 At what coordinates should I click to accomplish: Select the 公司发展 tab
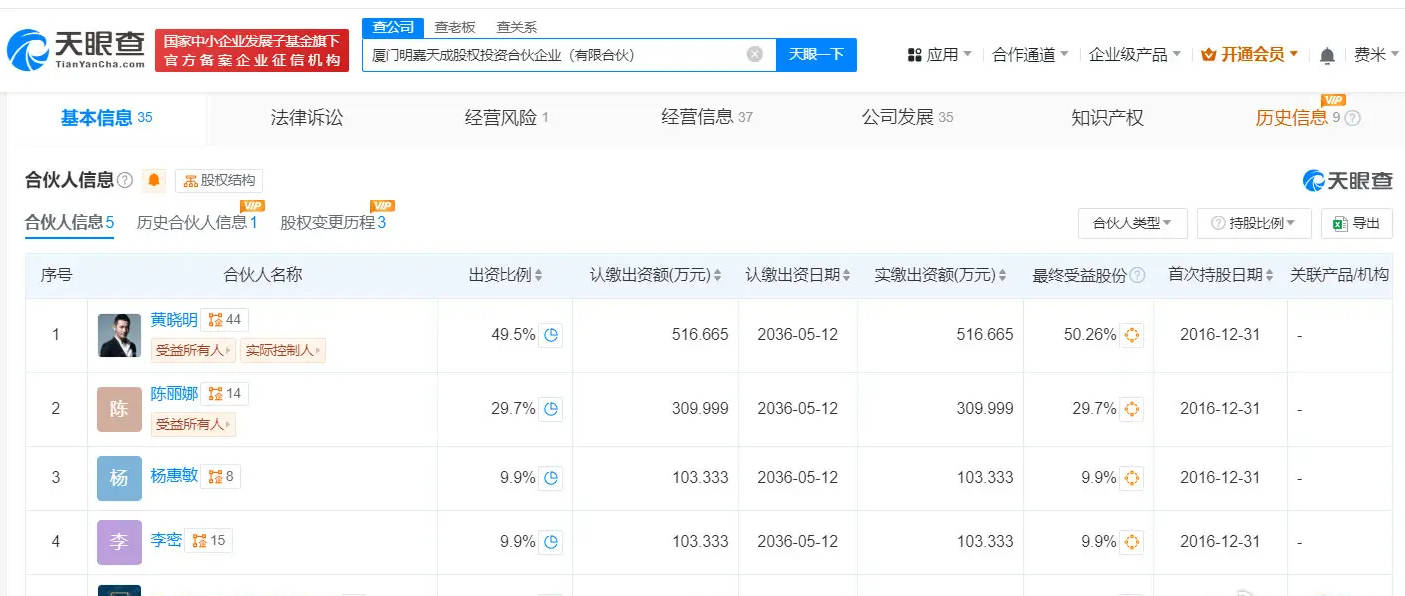(907, 118)
